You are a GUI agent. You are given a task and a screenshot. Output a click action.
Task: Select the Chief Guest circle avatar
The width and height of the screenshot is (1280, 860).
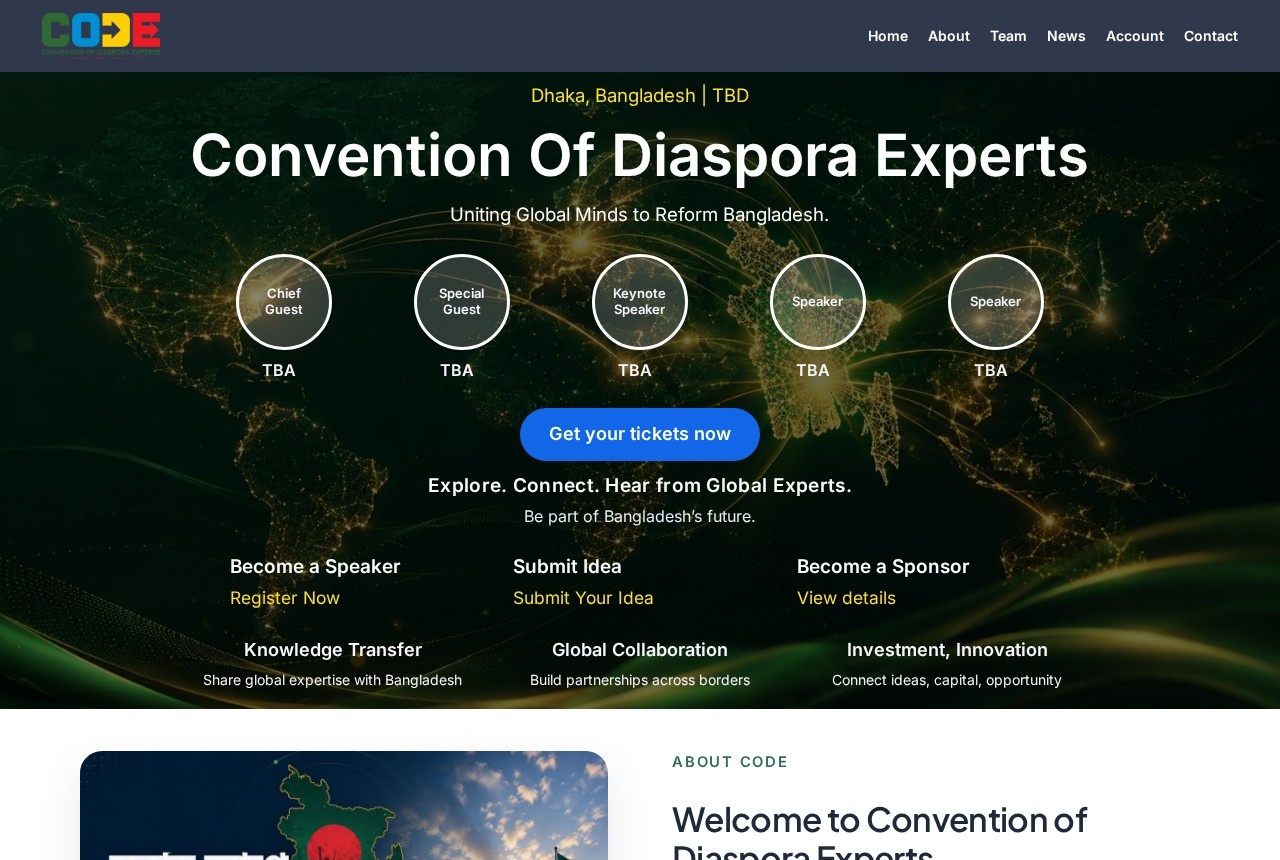pos(284,302)
